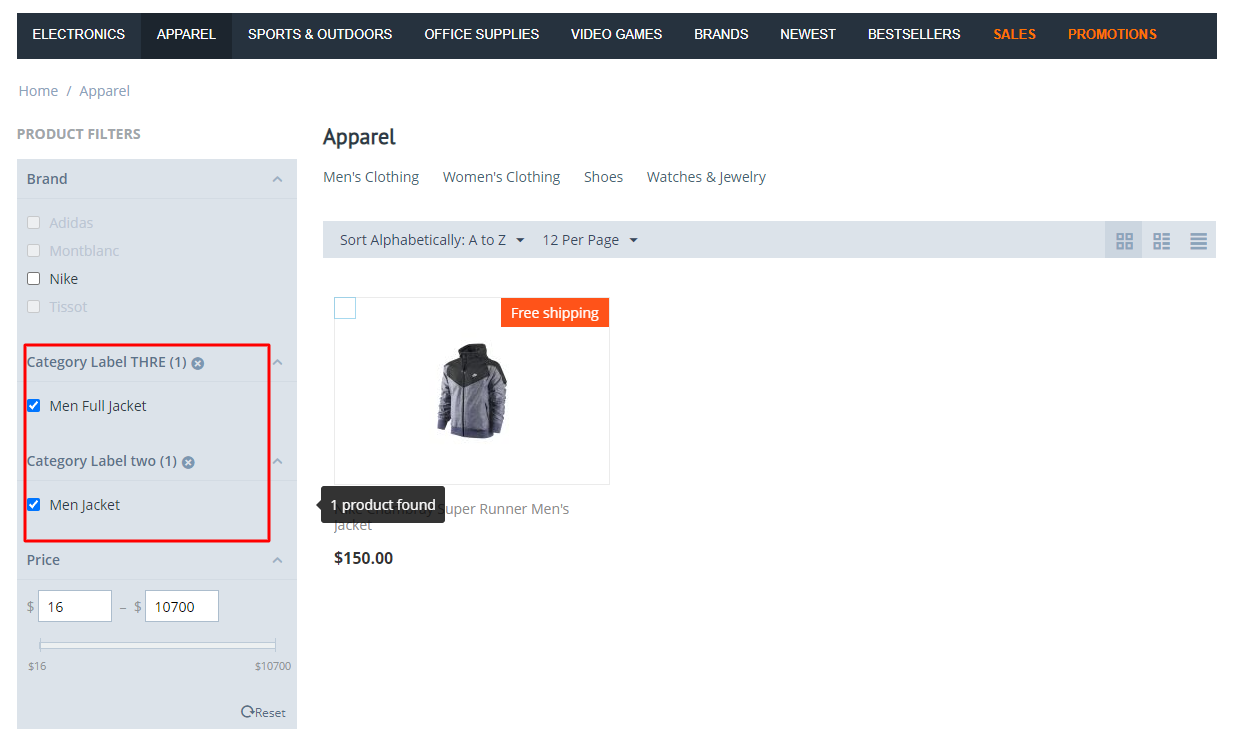Open the Electronics menu
The image size is (1255, 729).
click(x=79, y=35)
